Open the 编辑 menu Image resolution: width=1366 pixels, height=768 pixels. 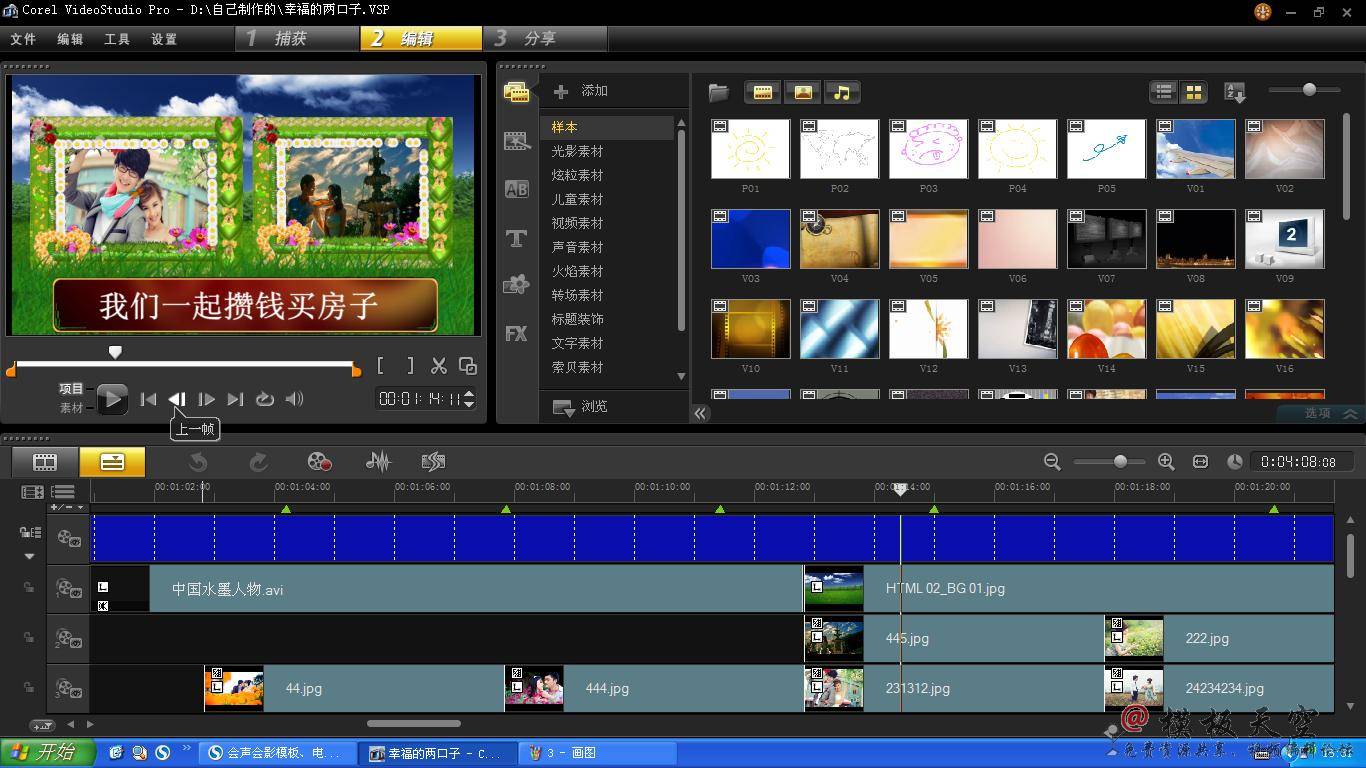[x=70, y=39]
